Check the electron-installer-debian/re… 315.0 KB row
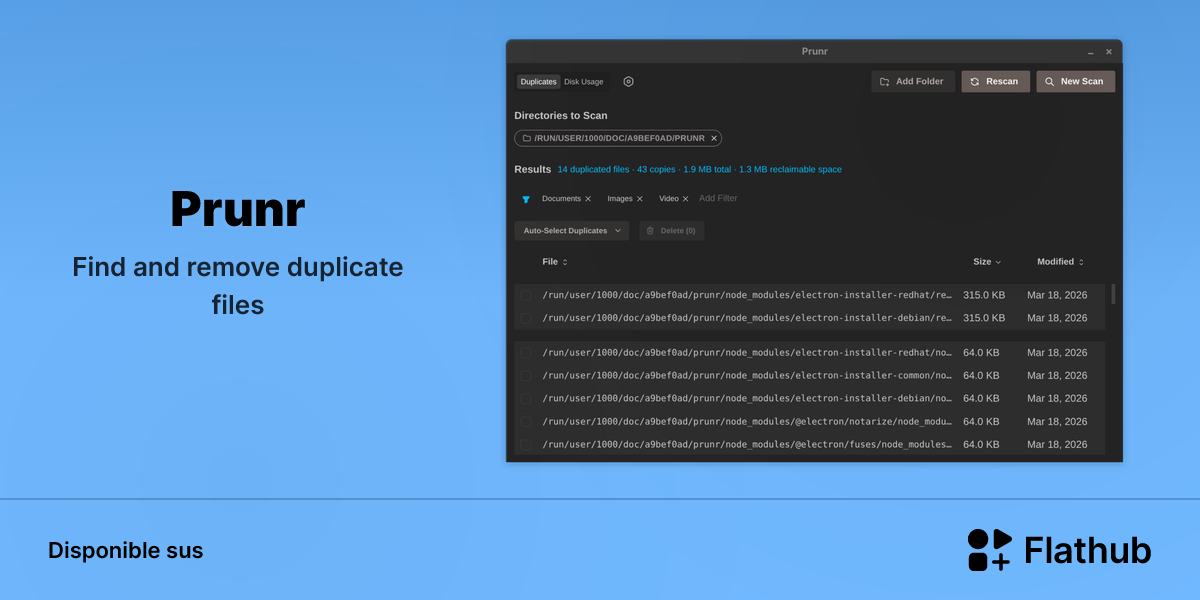Screen dimensions: 1200x600 526,318
